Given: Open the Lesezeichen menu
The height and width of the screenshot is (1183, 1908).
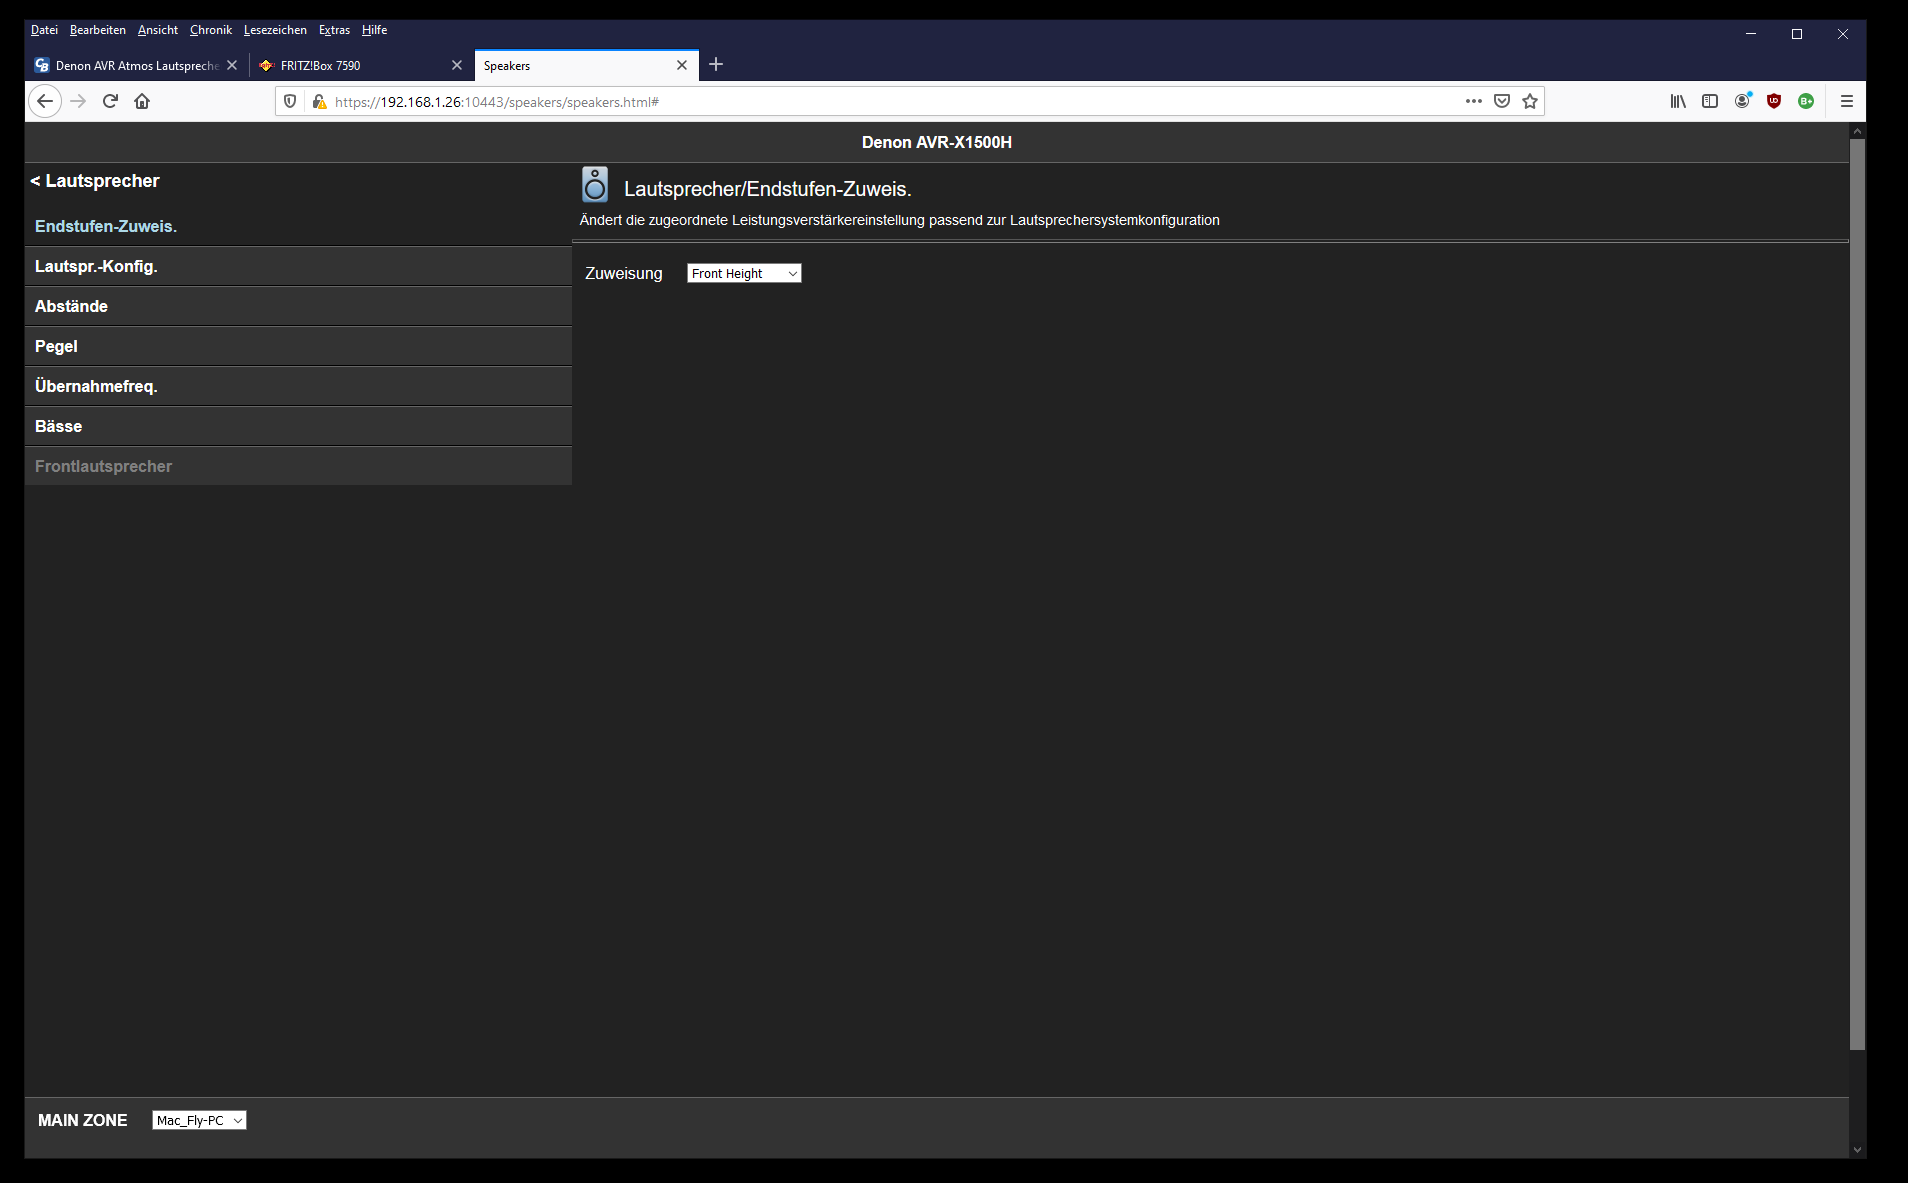Looking at the screenshot, I should click(x=275, y=30).
